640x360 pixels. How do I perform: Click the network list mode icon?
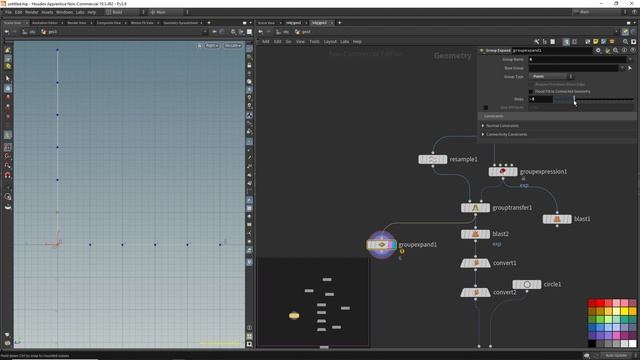(x=553, y=42)
